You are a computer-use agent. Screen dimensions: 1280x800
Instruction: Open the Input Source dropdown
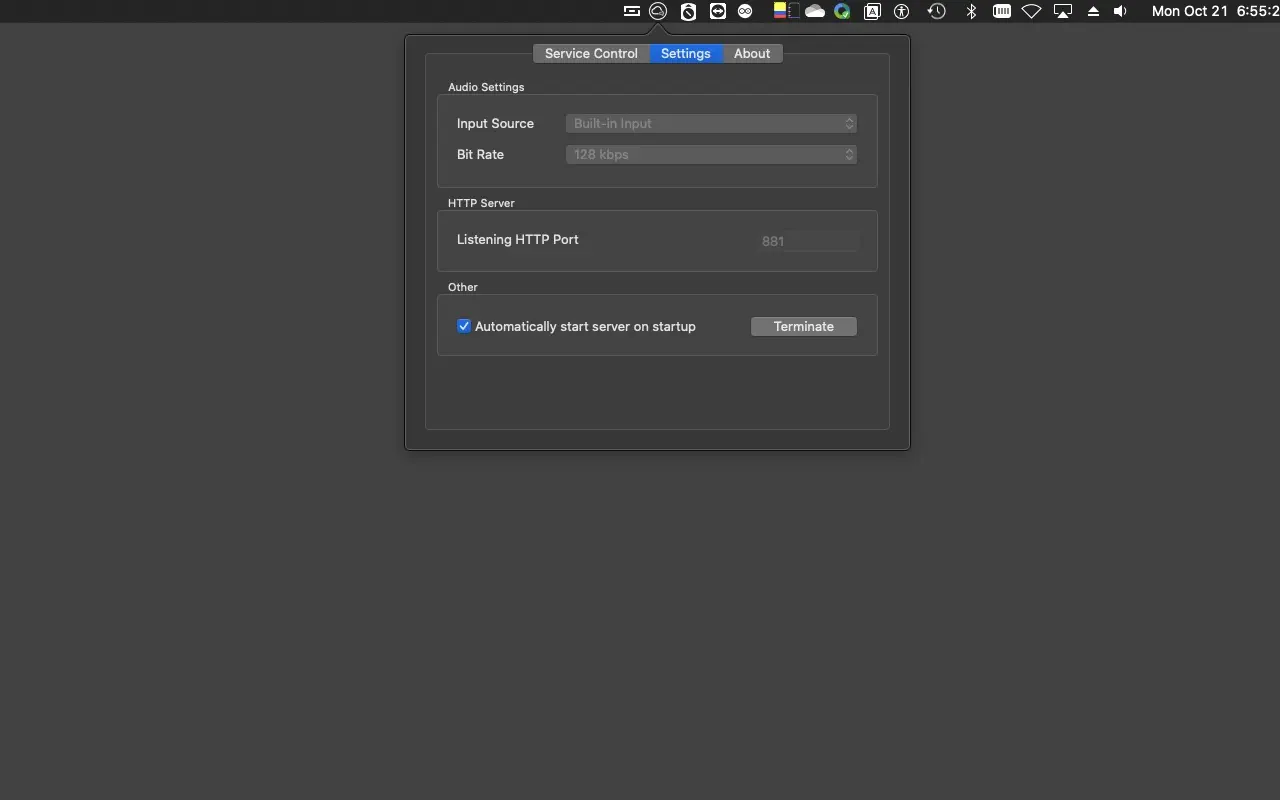(711, 123)
